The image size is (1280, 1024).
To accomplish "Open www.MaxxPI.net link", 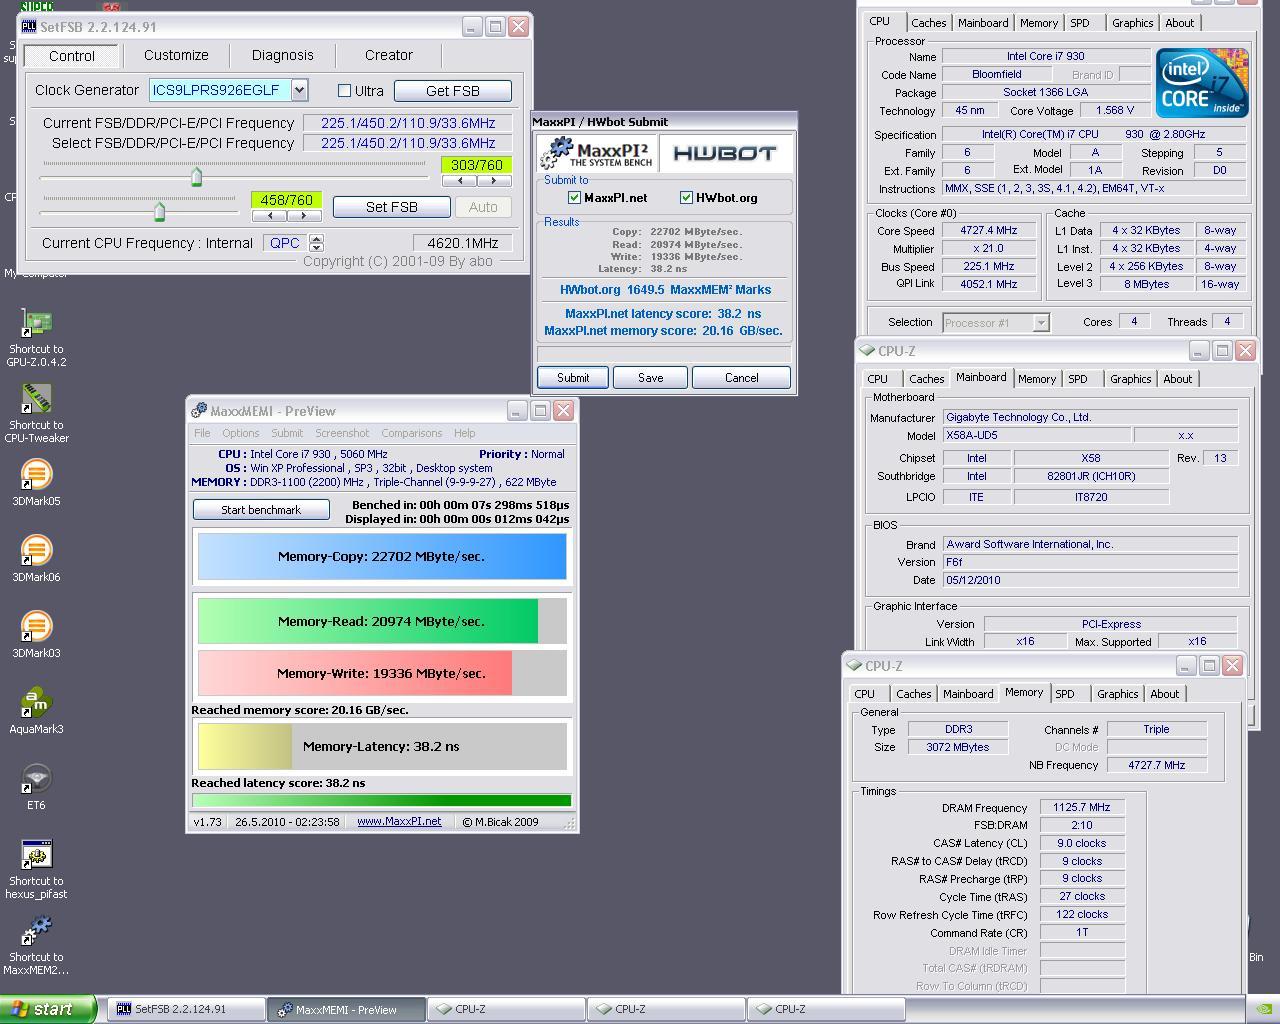I will point(399,821).
